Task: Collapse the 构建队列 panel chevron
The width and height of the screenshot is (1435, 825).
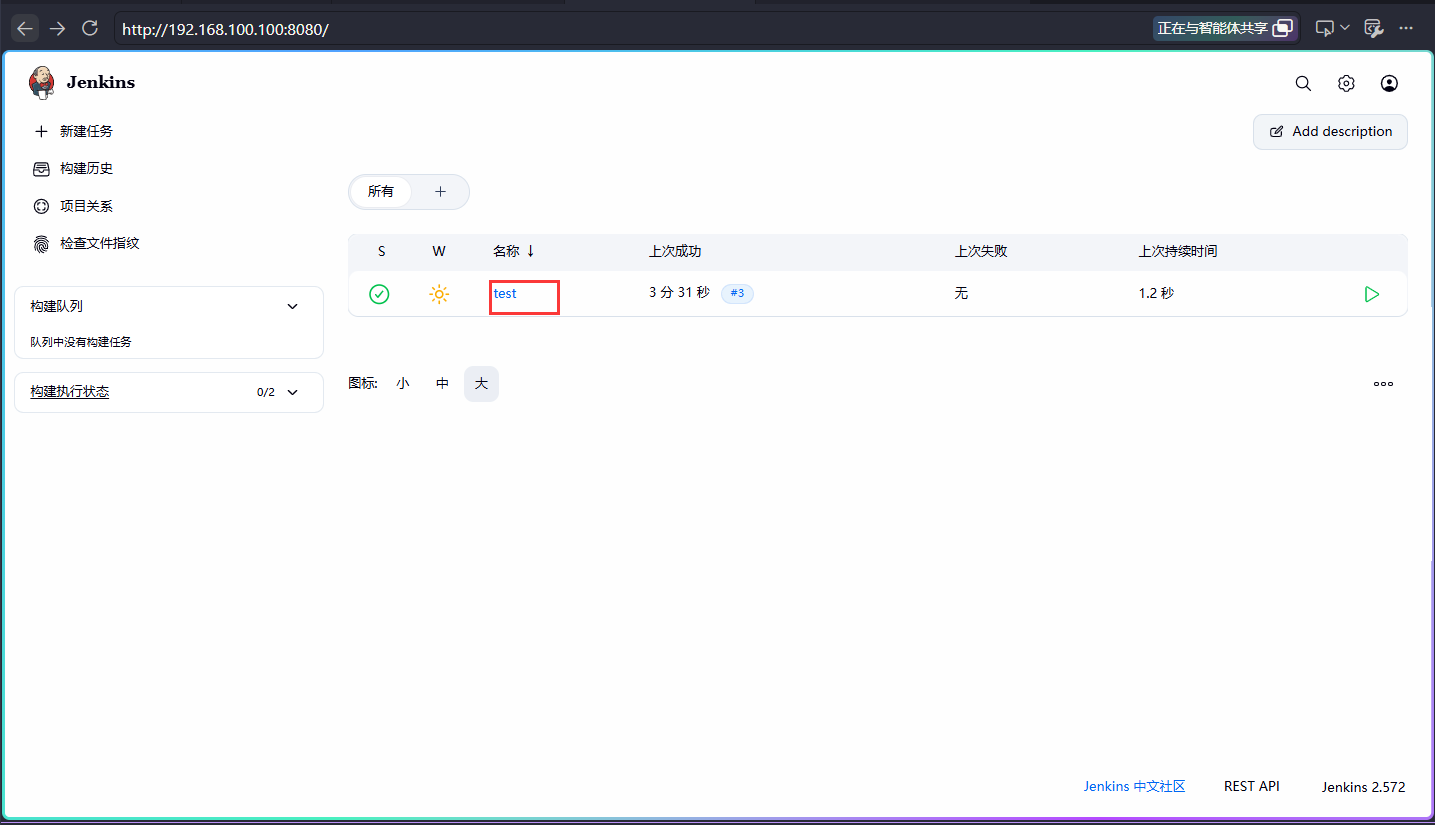Action: click(x=292, y=306)
